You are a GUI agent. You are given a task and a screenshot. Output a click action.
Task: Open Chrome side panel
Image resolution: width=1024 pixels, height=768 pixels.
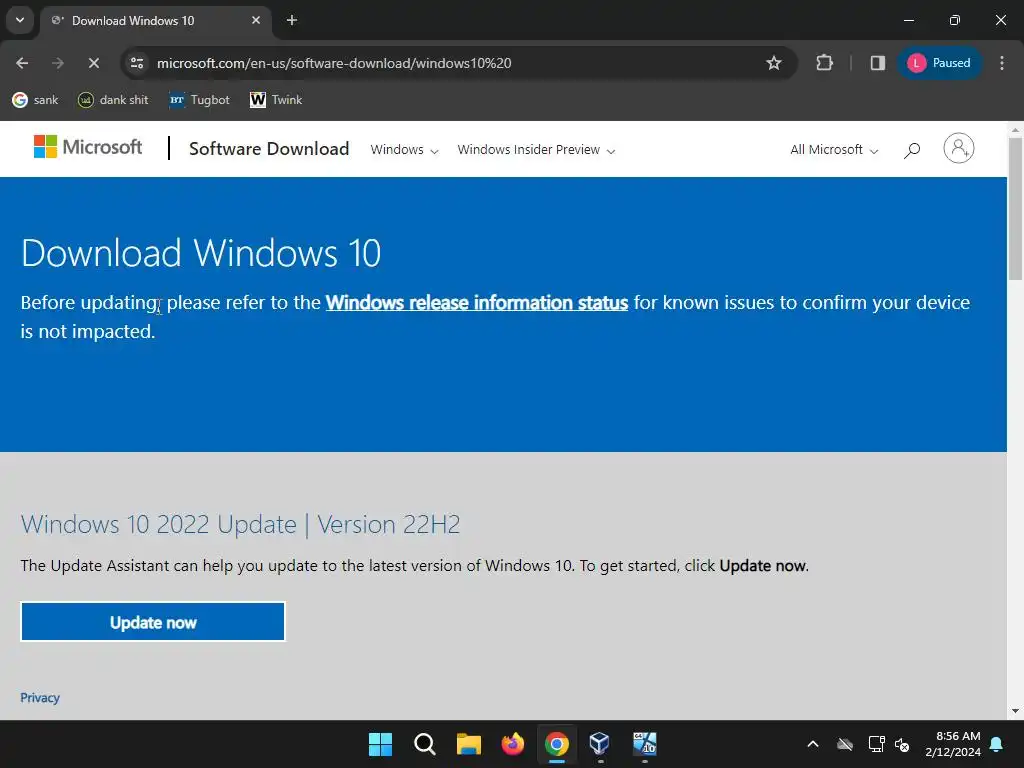point(878,63)
